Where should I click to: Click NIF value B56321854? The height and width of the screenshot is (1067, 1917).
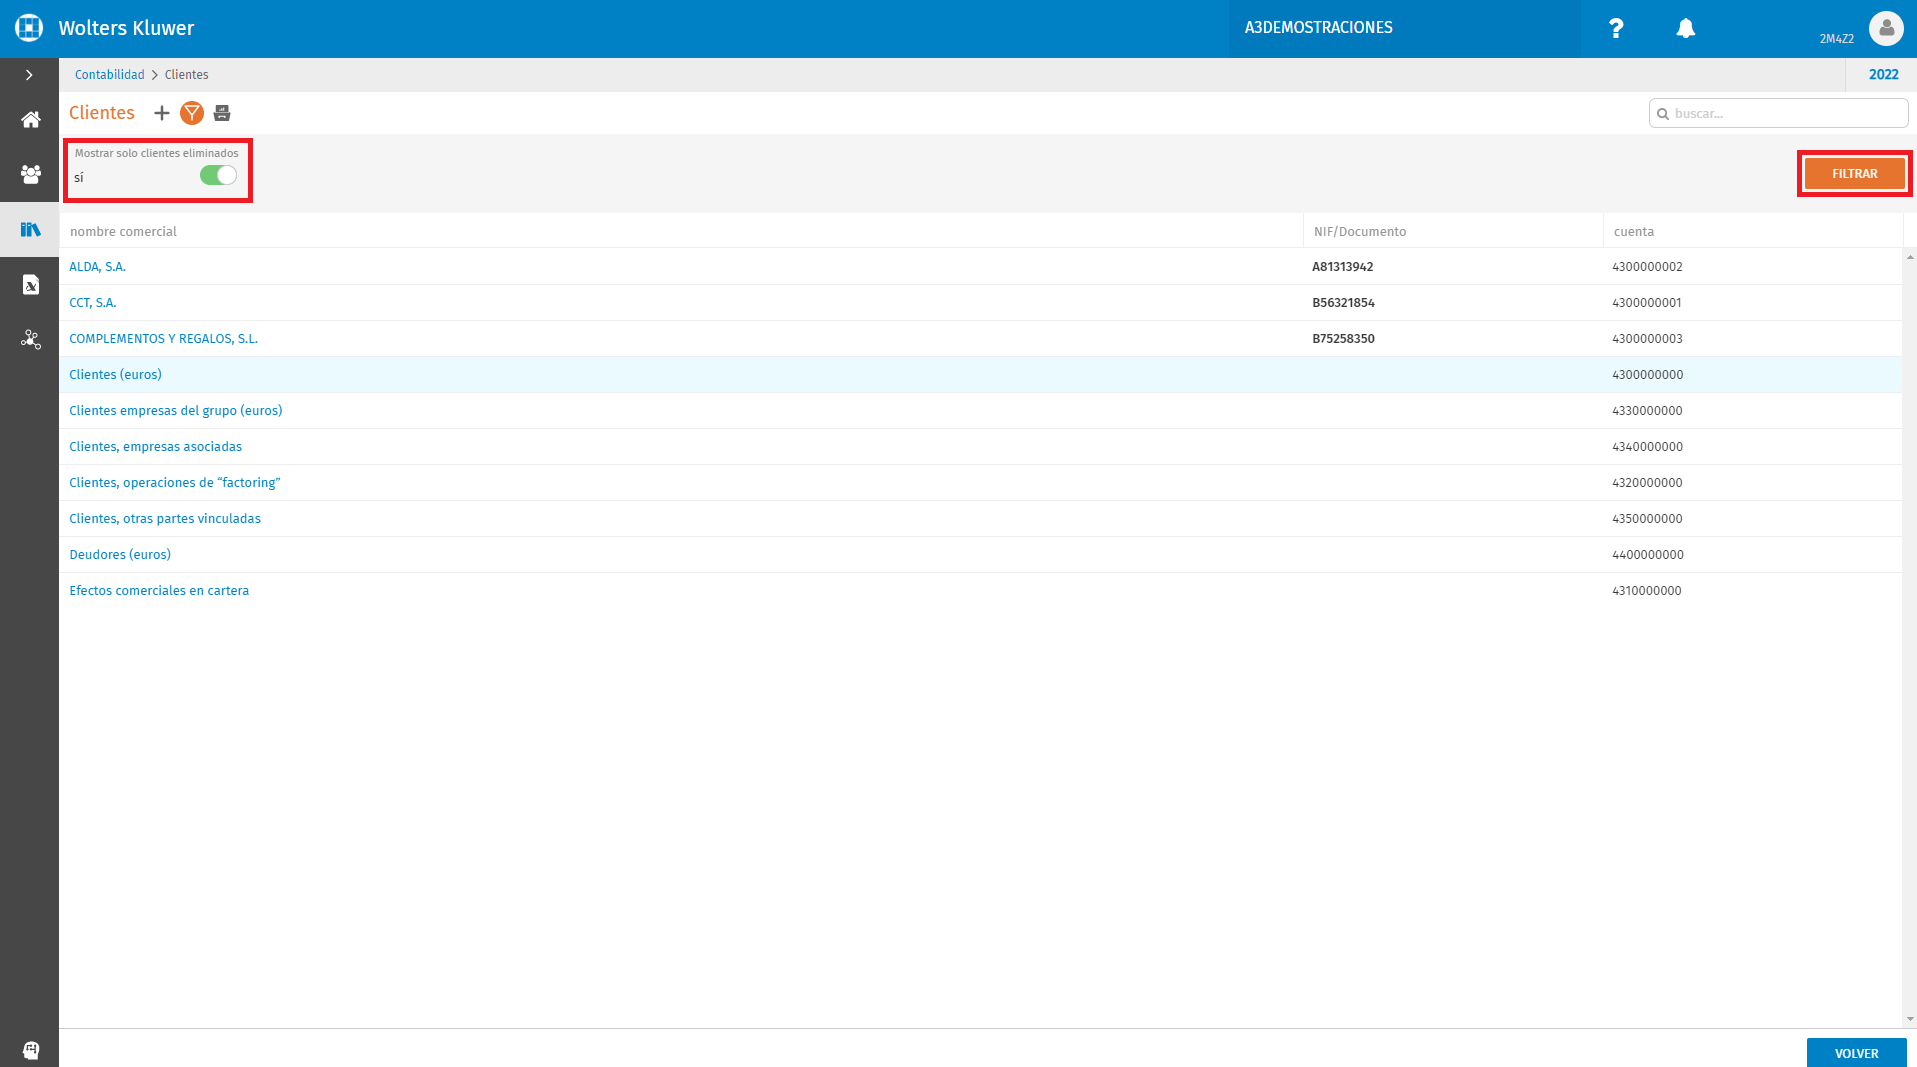1344,303
